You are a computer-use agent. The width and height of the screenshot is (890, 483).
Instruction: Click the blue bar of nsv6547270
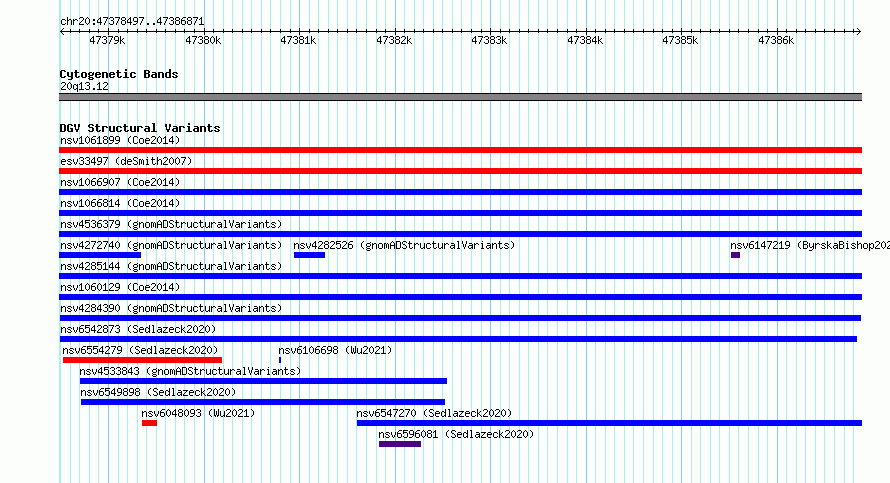click(610, 423)
